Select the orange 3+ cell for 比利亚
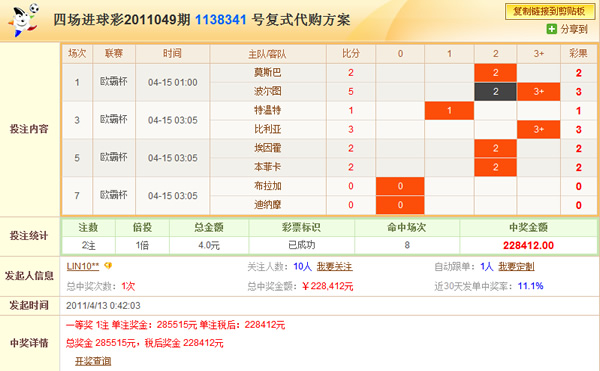Image resolution: width=600 pixels, height=371 pixels. pyautogui.click(x=539, y=129)
